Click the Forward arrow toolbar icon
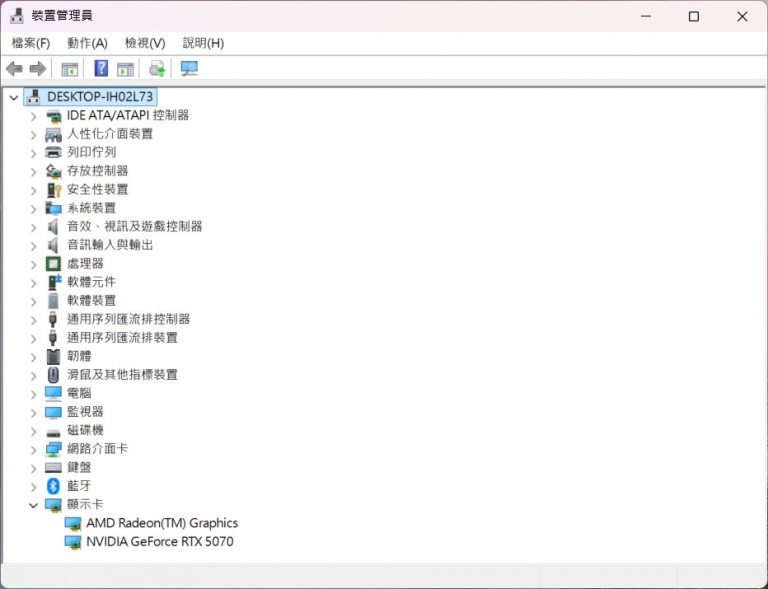768x589 pixels. (x=38, y=69)
